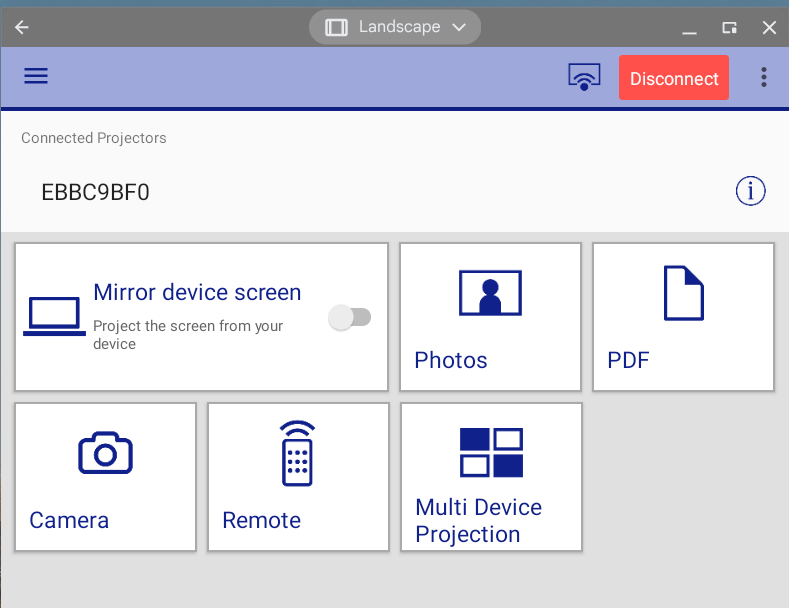The width and height of the screenshot is (789, 608).
Task: Click the projector wireless connection icon
Action: 584,77
